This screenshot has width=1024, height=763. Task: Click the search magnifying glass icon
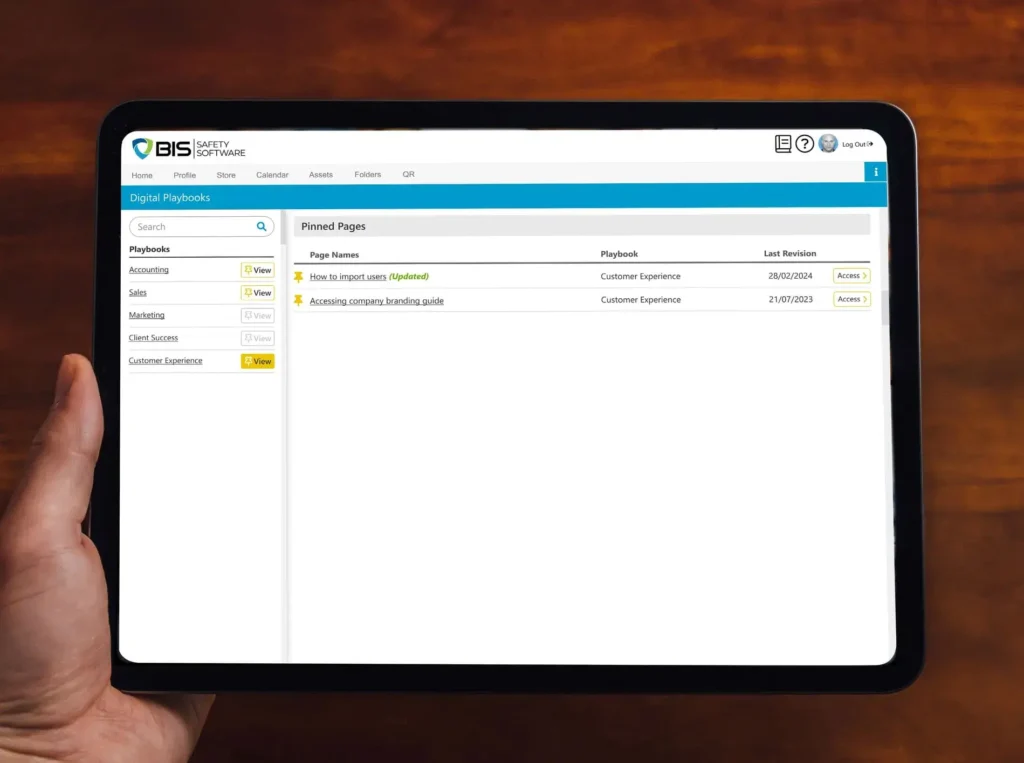pos(262,227)
